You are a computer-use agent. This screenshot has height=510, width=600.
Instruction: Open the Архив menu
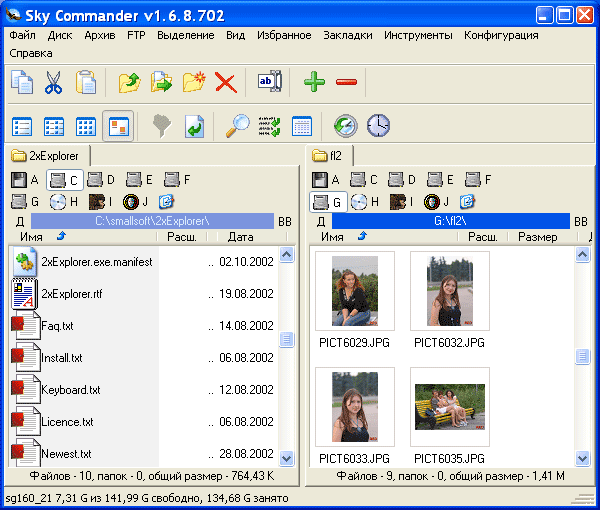point(100,36)
